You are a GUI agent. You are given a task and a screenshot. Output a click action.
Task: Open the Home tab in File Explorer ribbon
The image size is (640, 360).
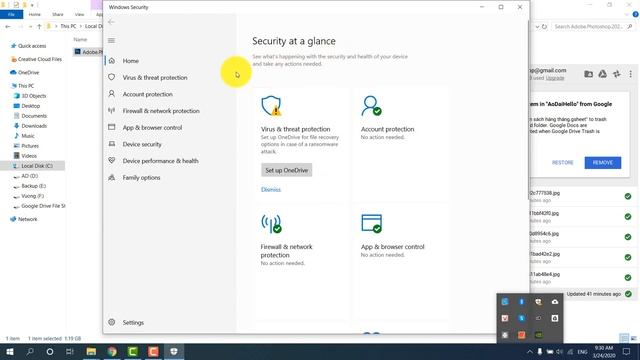coord(35,14)
